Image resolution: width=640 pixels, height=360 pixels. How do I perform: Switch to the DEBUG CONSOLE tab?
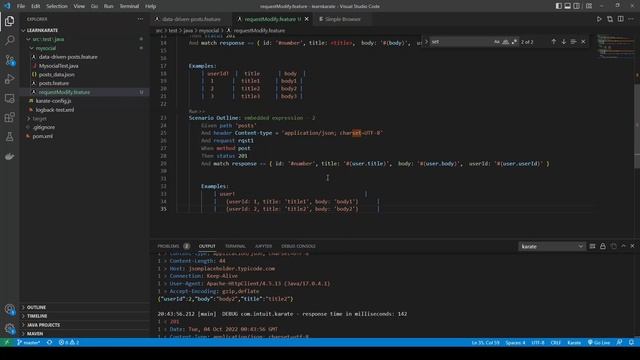[x=298, y=246]
